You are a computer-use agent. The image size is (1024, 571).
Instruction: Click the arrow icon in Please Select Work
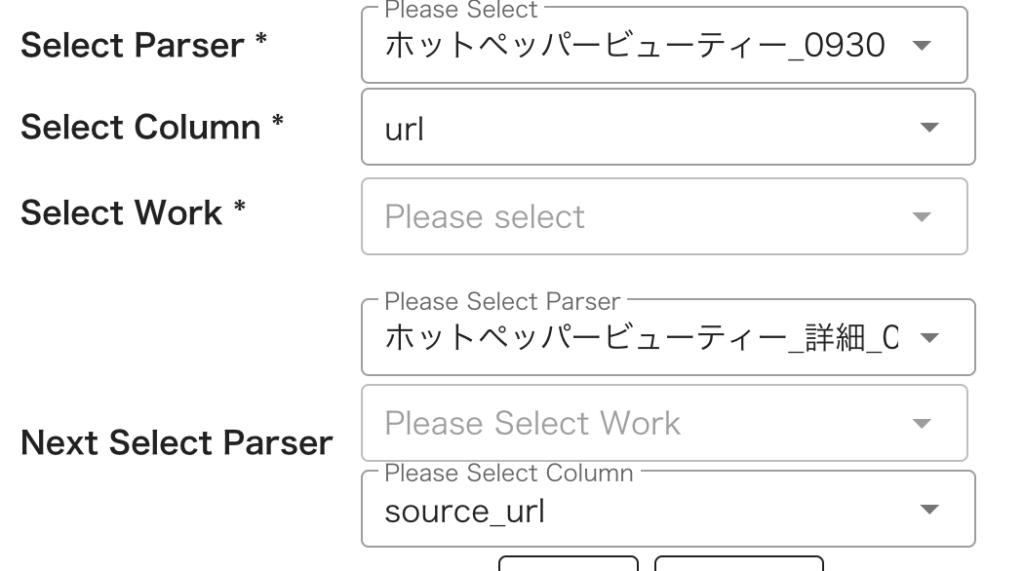click(922, 424)
